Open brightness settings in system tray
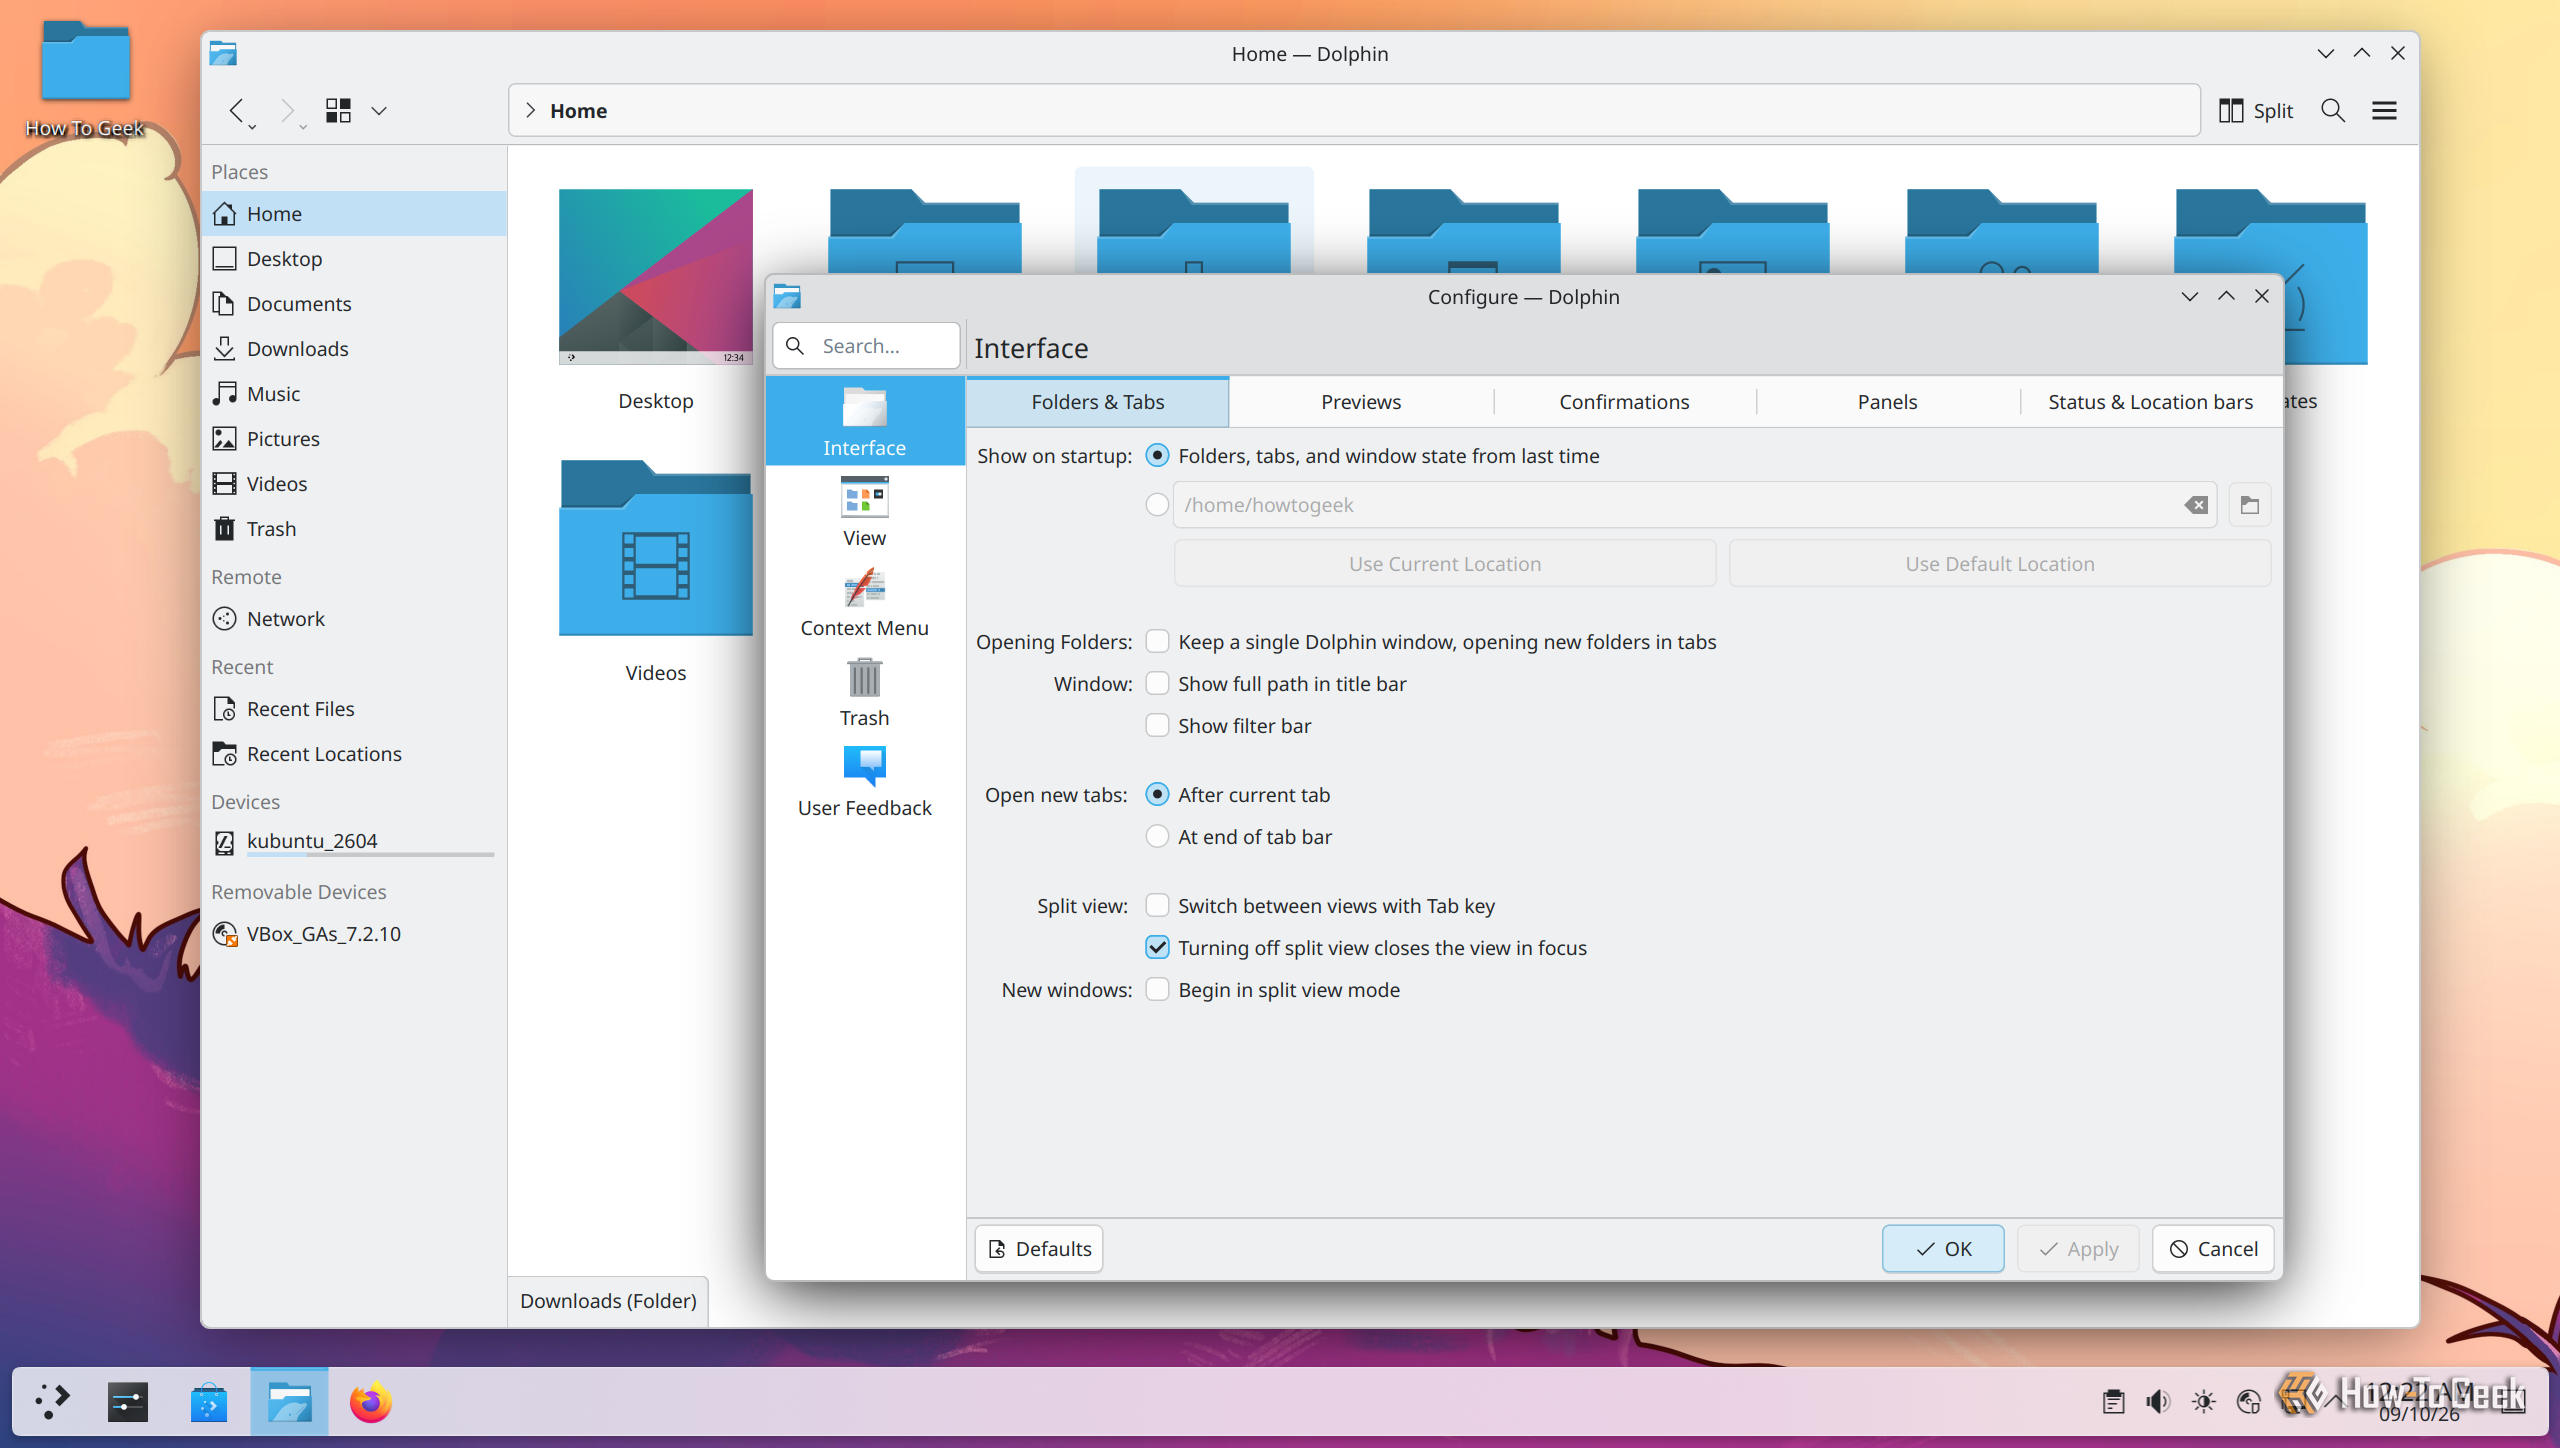This screenshot has height=1448, width=2560. coord(2203,1402)
